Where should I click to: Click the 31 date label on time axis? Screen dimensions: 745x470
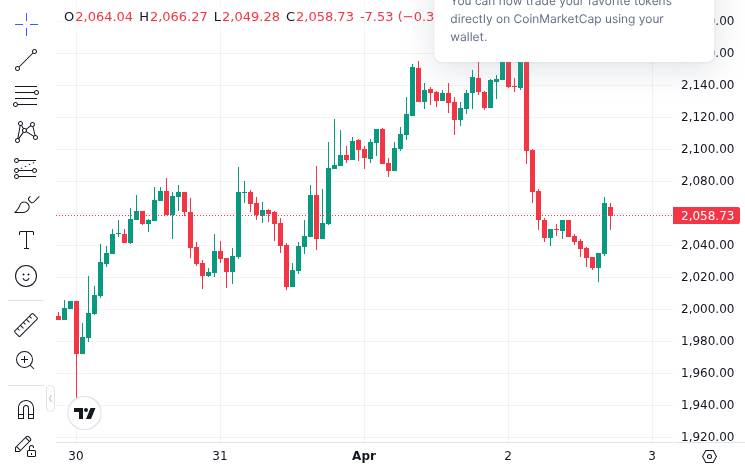click(x=220, y=456)
